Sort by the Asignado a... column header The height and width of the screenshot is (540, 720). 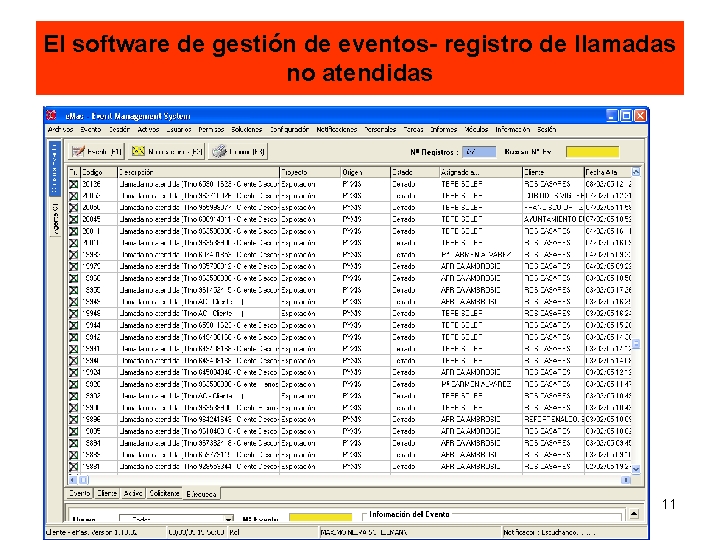pos(480,172)
